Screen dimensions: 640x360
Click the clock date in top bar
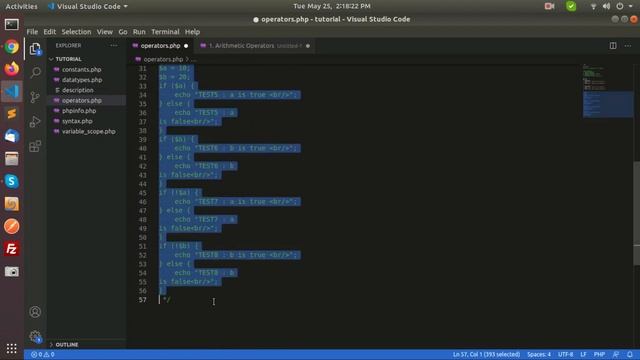332,6
